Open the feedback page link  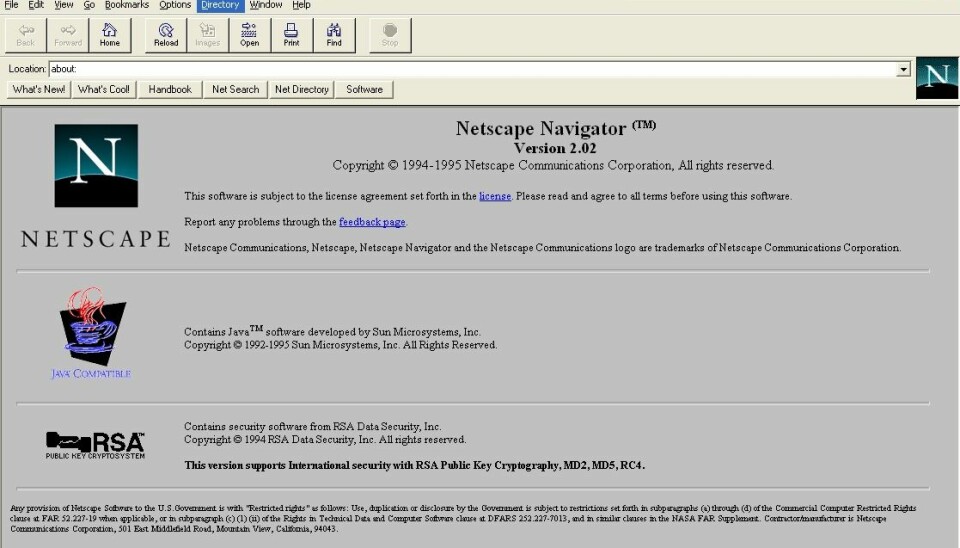point(372,222)
